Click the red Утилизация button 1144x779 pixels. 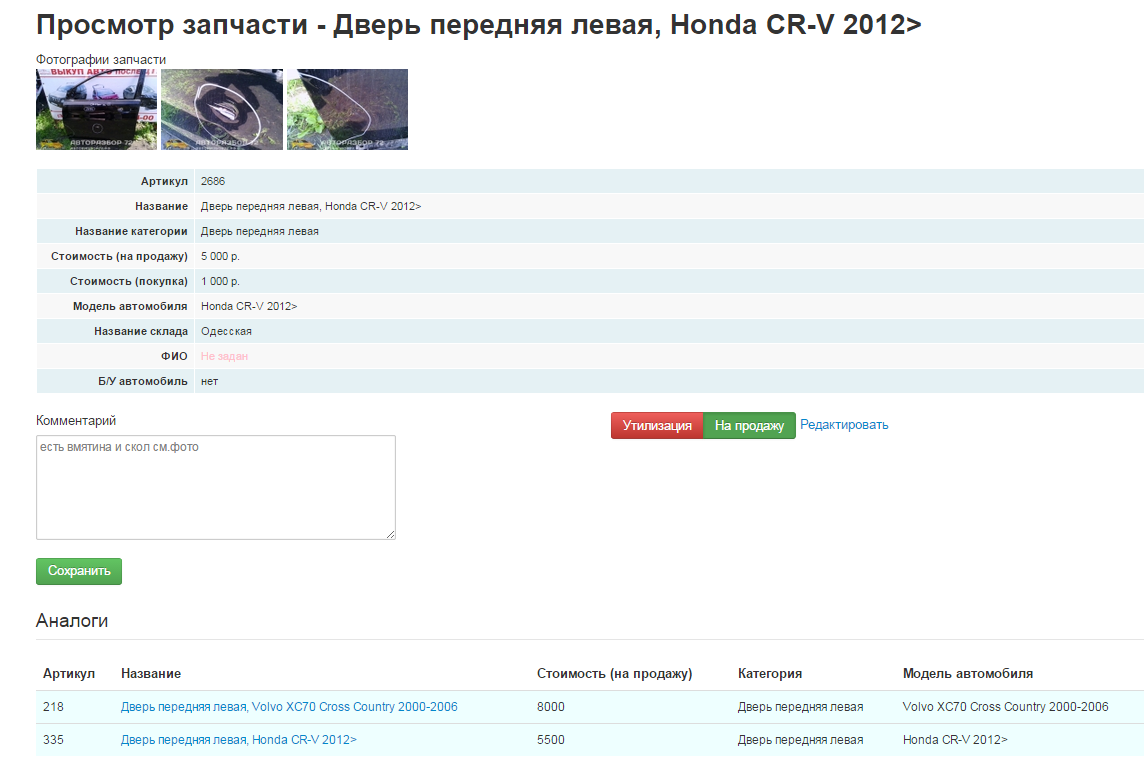point(657,425)
